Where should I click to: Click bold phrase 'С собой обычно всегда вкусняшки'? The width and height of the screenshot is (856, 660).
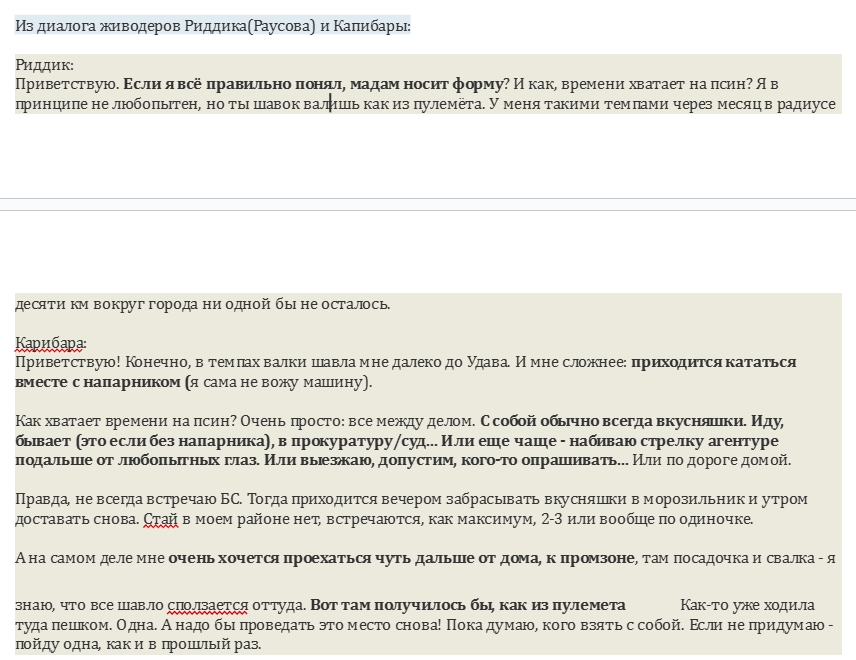point(612,421)
